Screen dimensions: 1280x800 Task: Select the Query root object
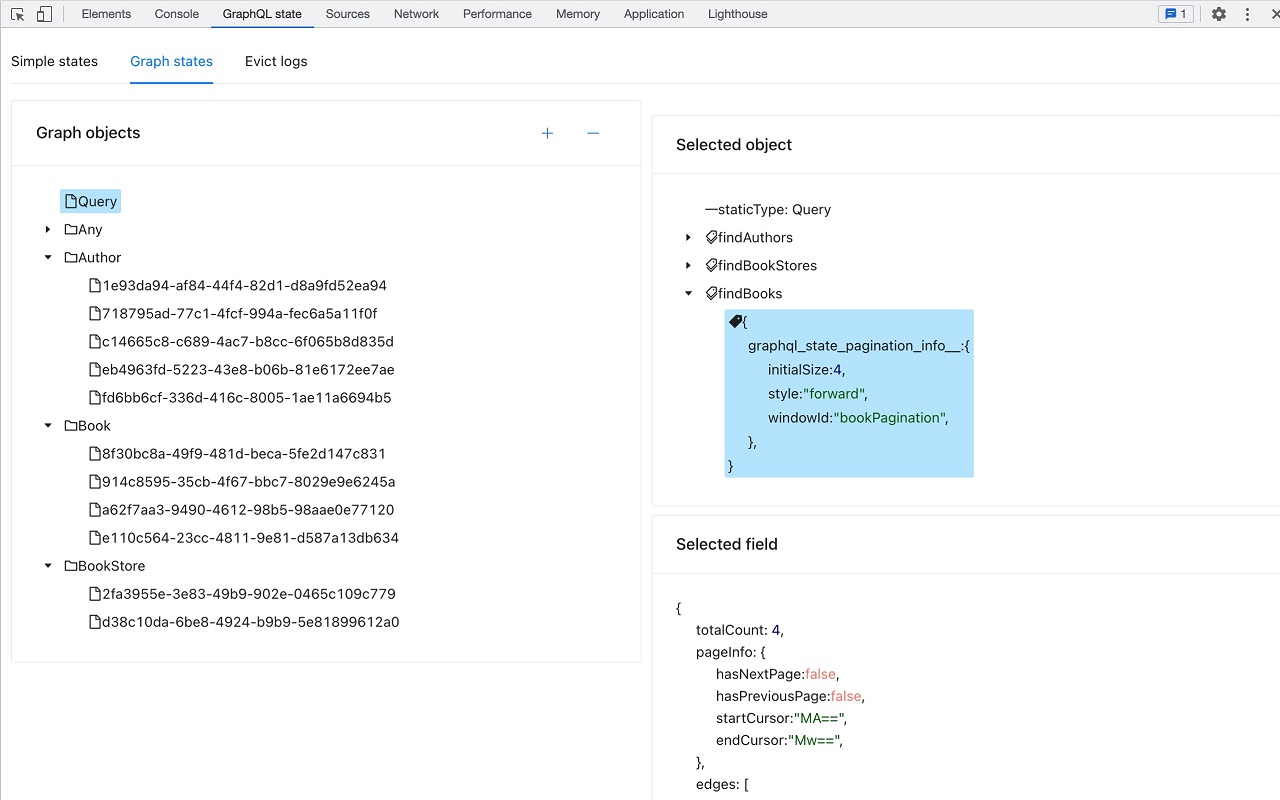[x=91, y=202]
